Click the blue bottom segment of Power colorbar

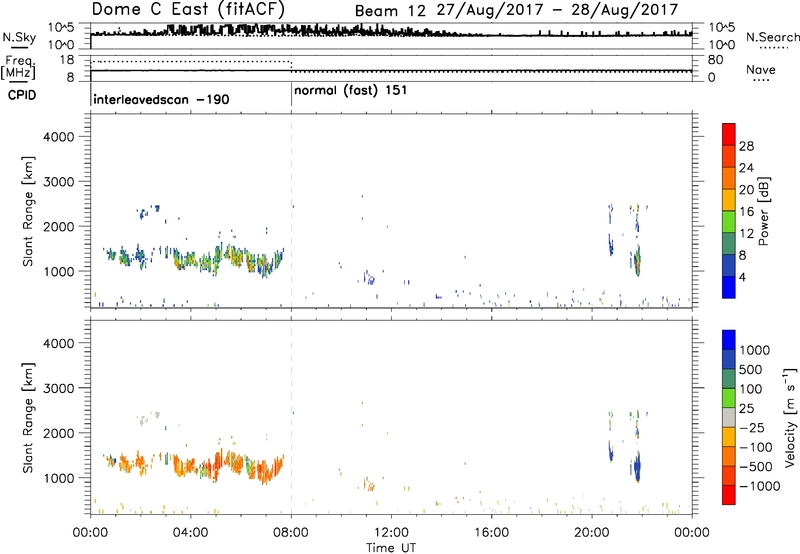pos(729,287)
